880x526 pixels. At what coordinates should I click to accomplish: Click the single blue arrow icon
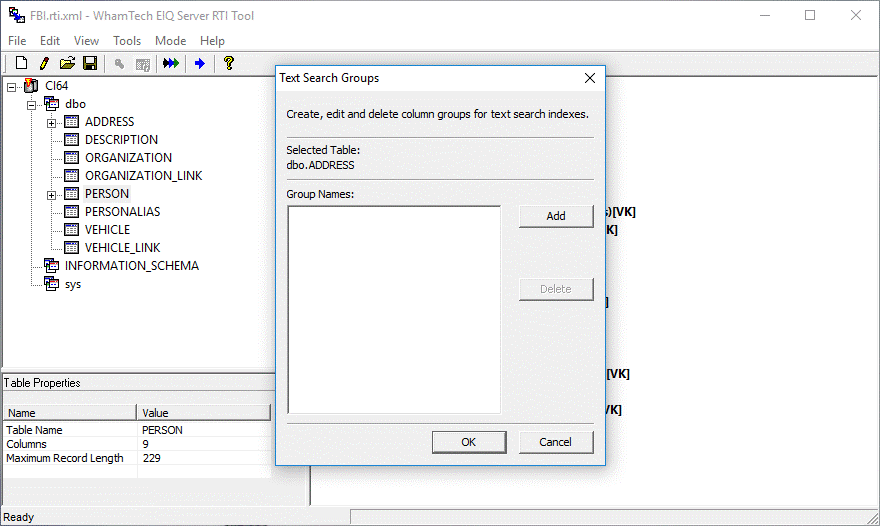(x=200, y=64)
